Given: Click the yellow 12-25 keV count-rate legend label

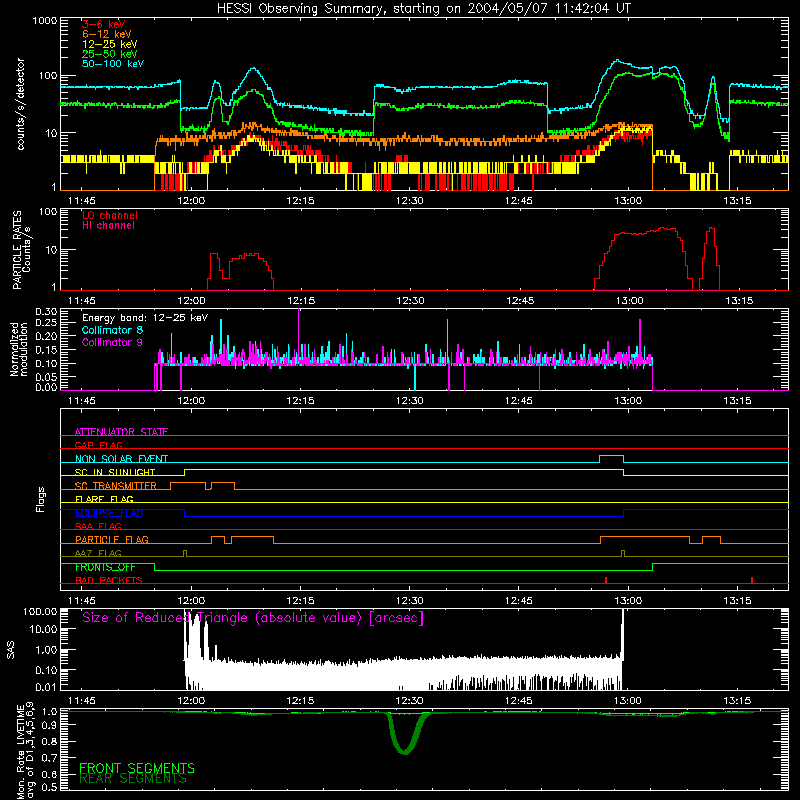Looking at the screenshot, I should click(x=110, y=44).
